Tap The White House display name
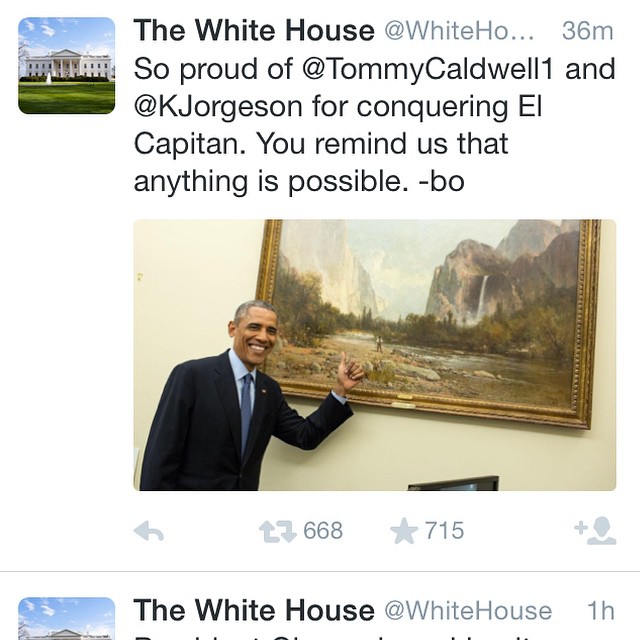The width and height of the screenshot is (640, 640). point(254,31)
